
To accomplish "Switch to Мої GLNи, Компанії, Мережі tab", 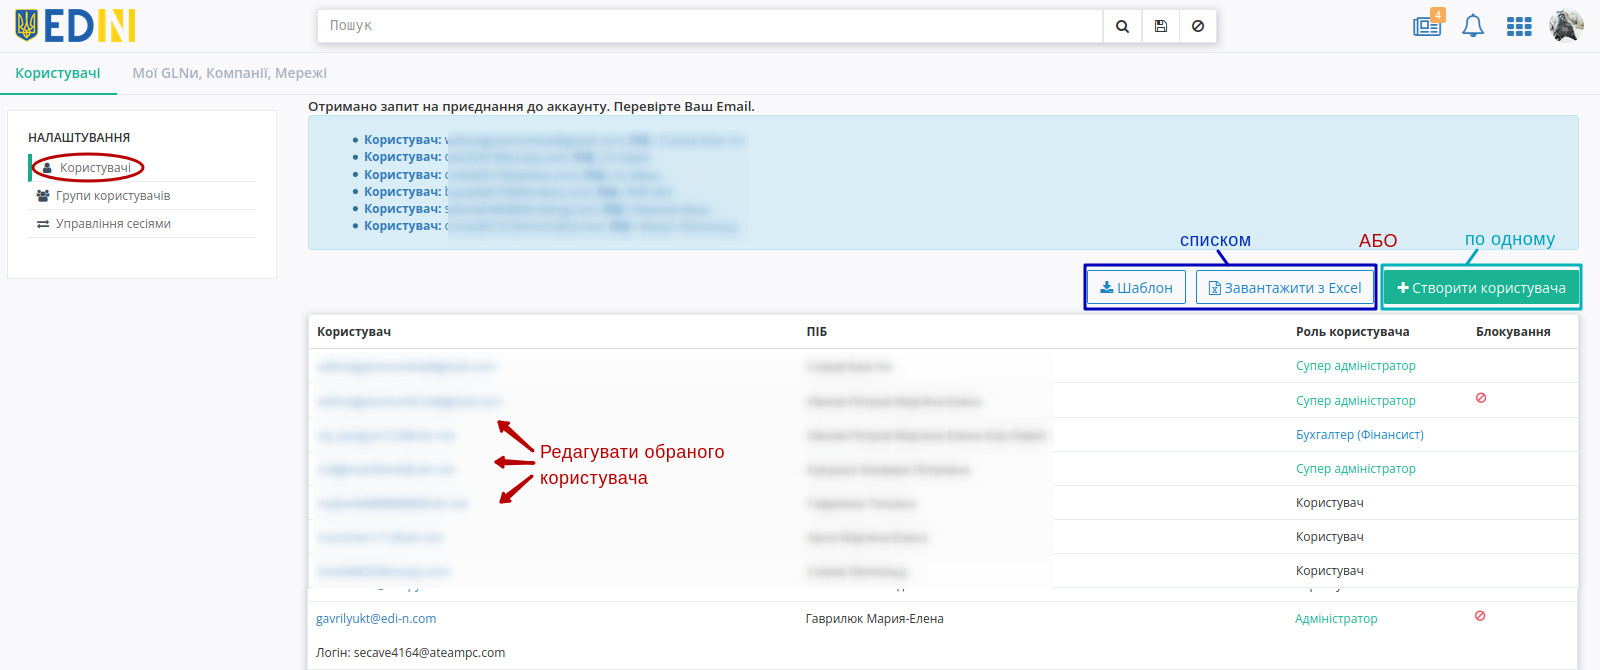I will tap(230, 73).
